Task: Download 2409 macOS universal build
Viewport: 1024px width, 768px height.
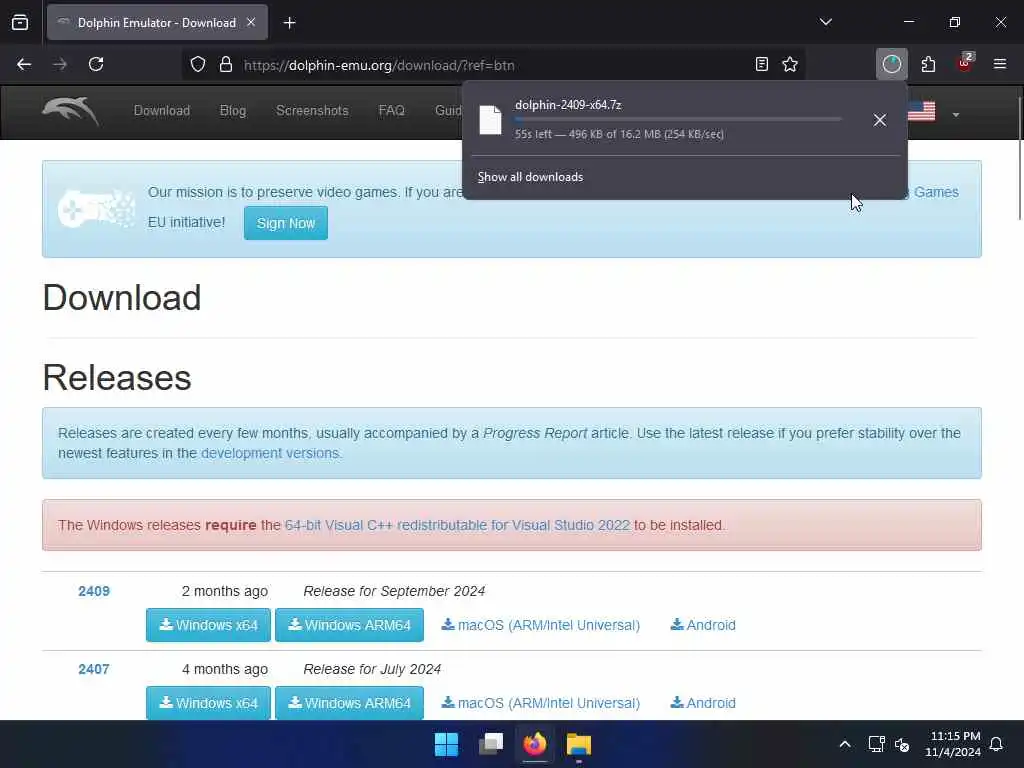Action: coord(541,625)
